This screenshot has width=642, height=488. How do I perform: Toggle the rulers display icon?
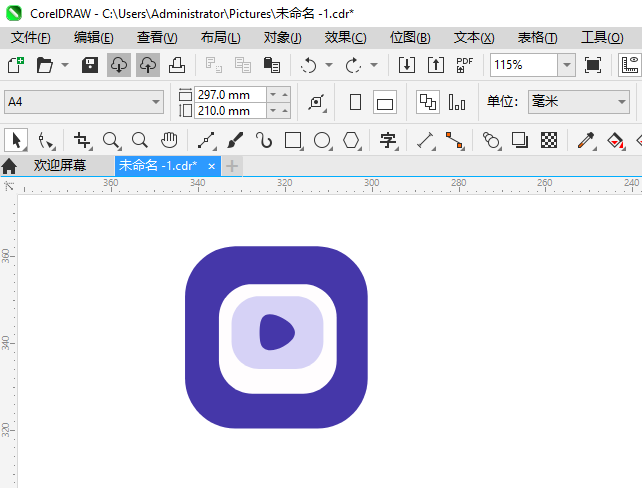(x=630, y=65)
